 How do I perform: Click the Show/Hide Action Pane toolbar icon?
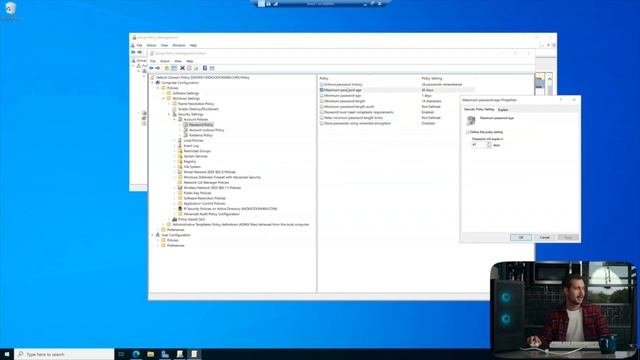pyautogui.click(x=212, y=68)
